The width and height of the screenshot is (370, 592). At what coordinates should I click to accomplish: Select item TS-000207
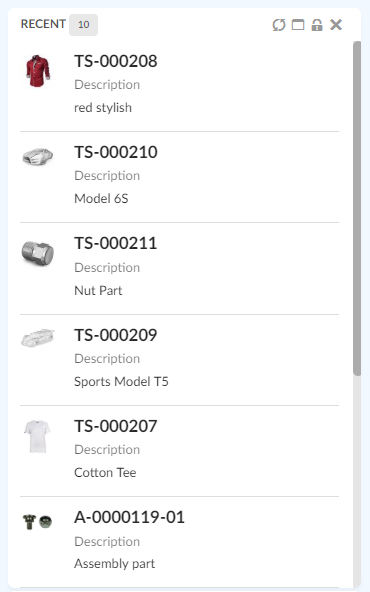[x=116, y=426]
